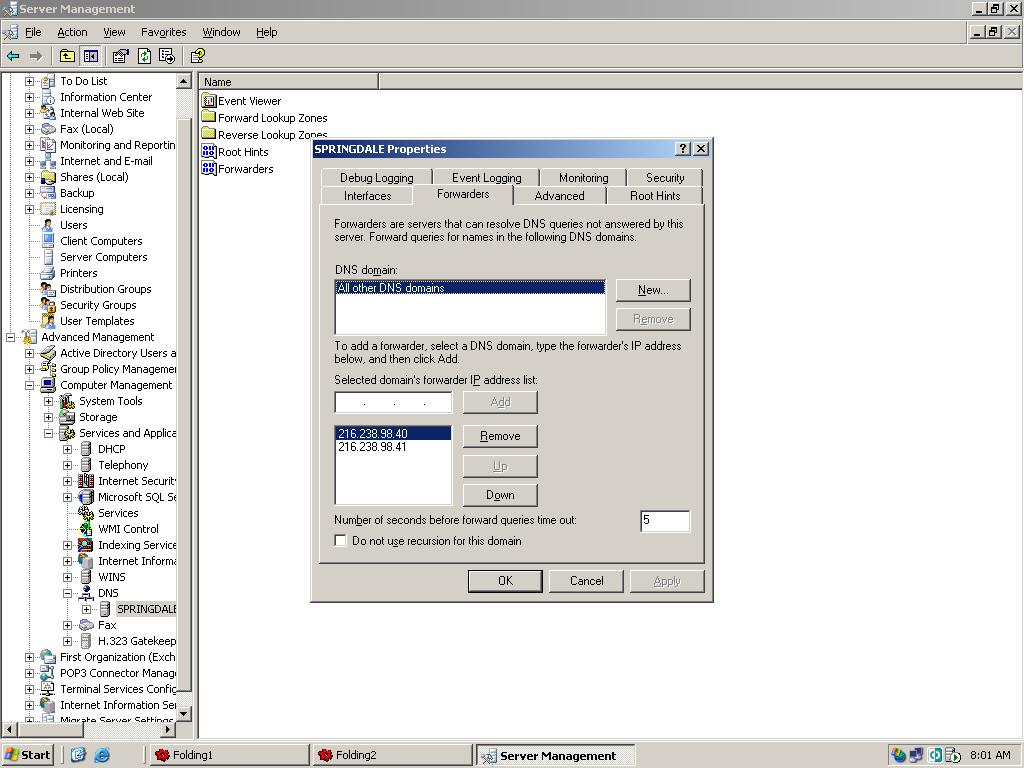Click the forward query timeout seconds field
This screenshot has width=1024, height=768.
pyautogui.click(x=664, y=521)
